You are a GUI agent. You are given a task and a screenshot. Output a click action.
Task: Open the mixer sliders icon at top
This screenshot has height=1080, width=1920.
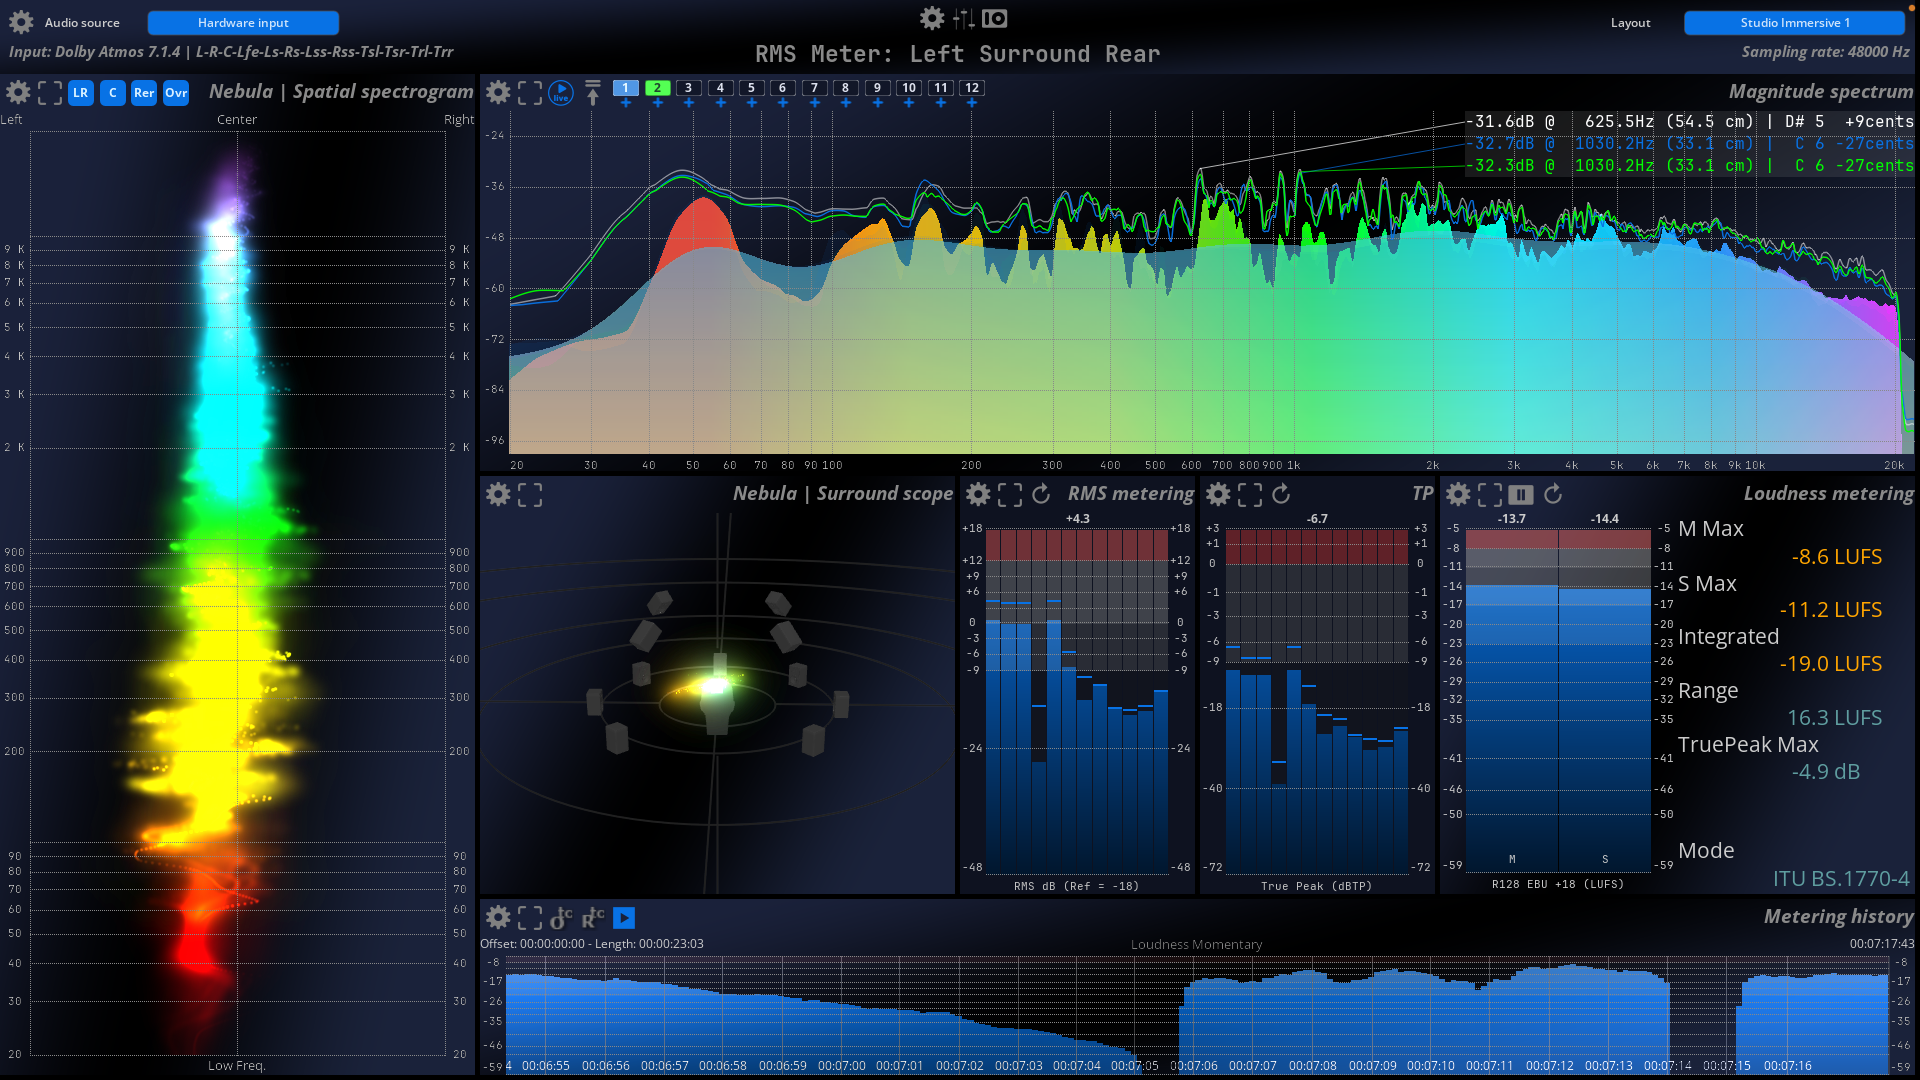click(x=964, y=18)
